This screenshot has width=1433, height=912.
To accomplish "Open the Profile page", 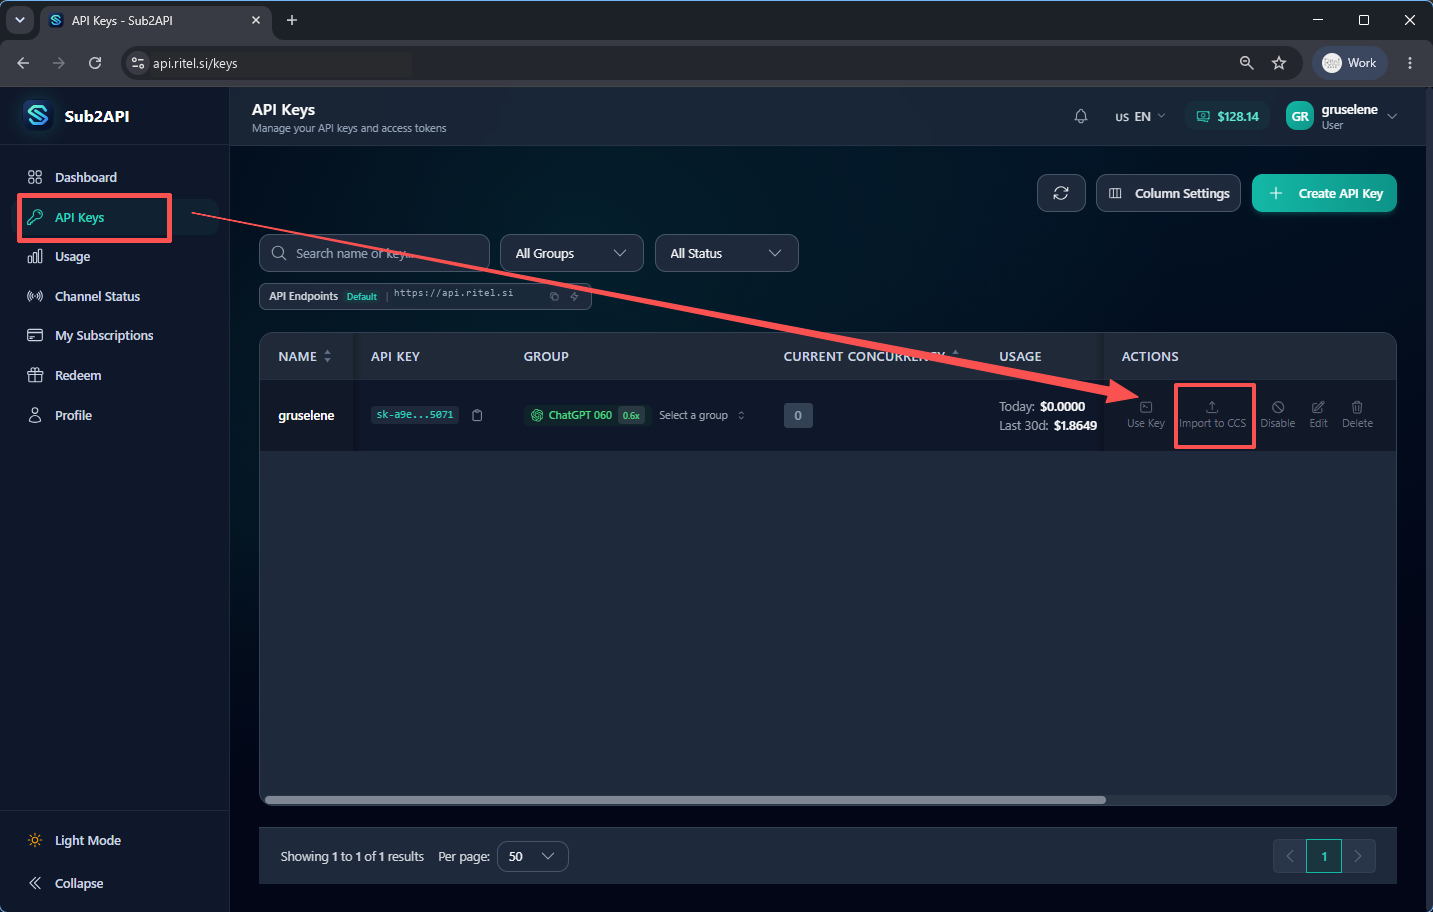I will (x=60, y=415).
